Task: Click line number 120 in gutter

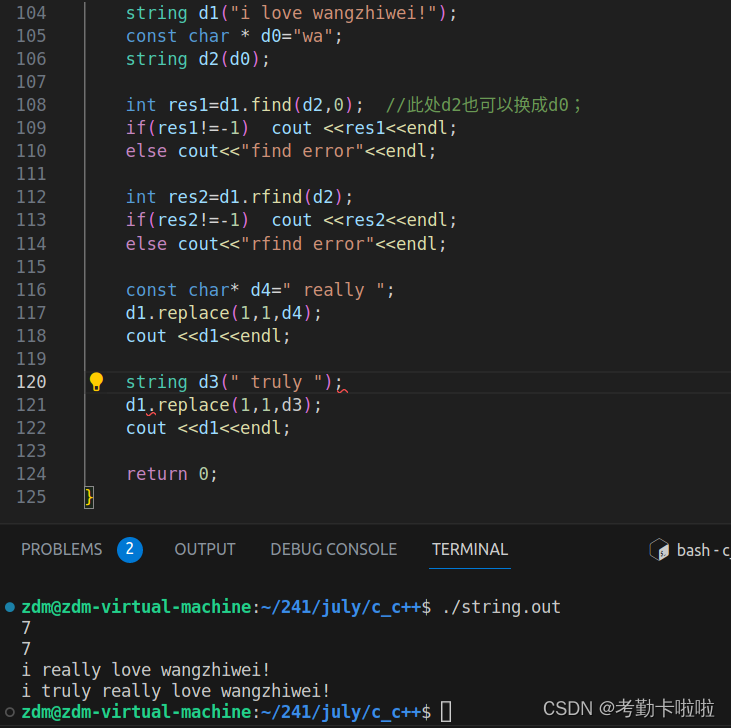Action: [31, 382]
